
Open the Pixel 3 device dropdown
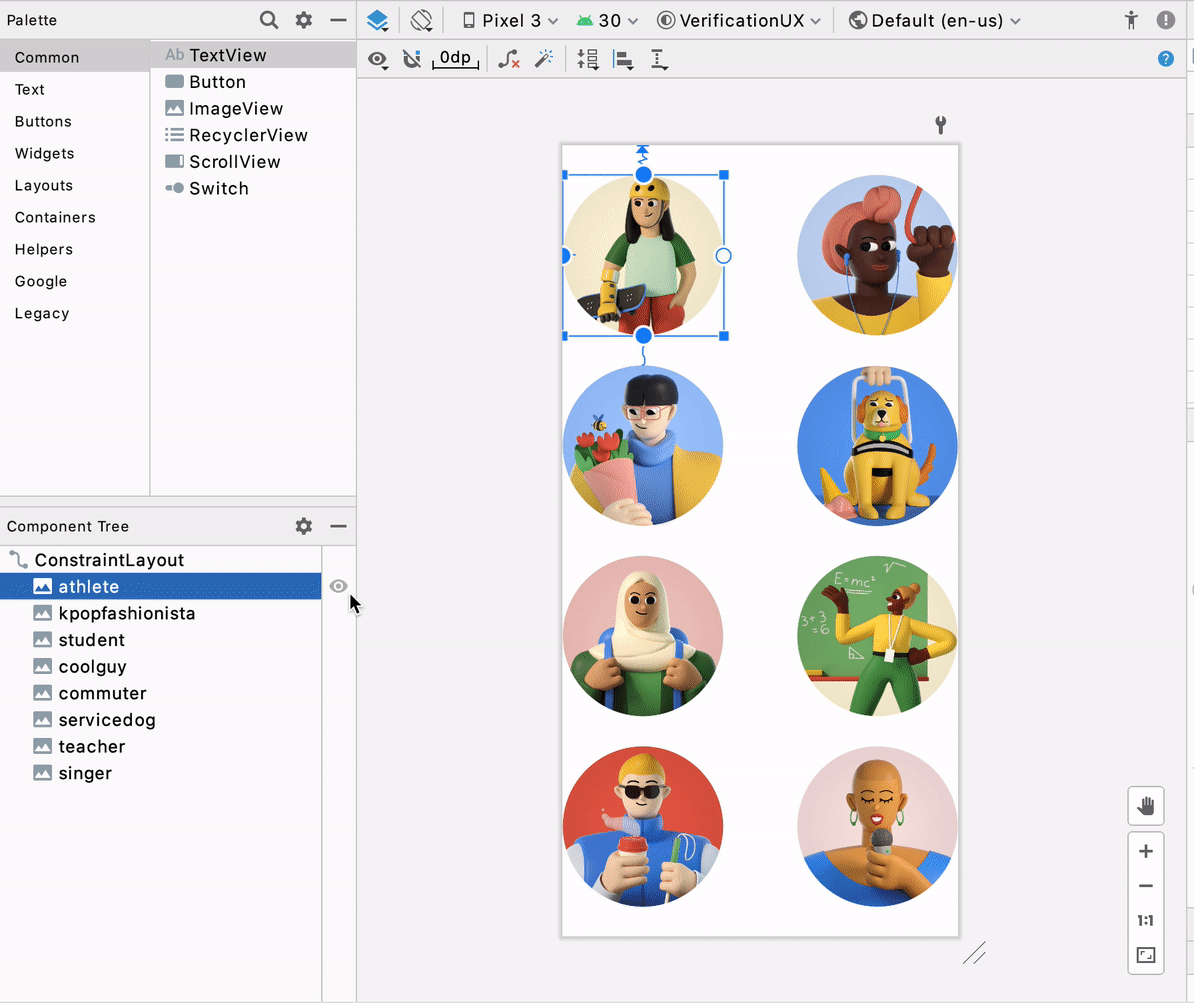tap(508, 19)
